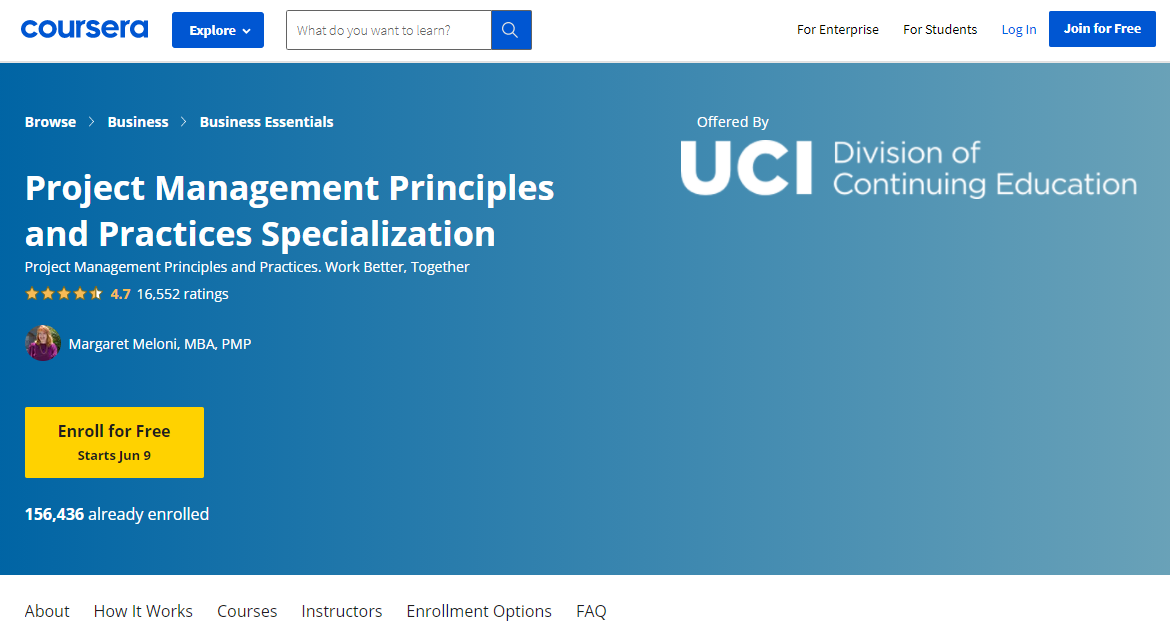Click the Log In link
Image resolution: width=1170 pixels, height=632 pixels.
pyautogui.click(x=1018, y=30)
